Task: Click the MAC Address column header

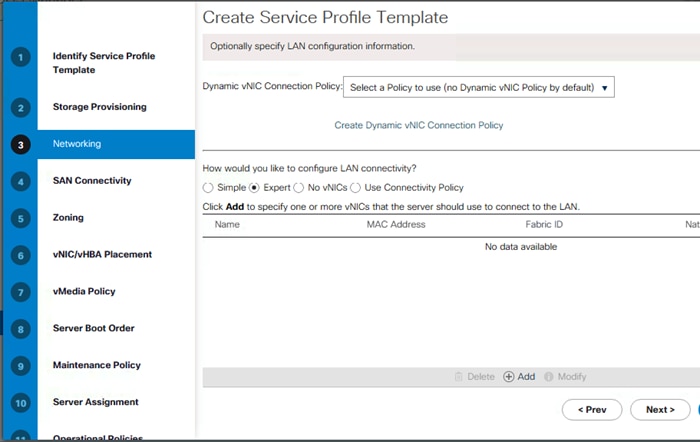Action: click(396, 225)
